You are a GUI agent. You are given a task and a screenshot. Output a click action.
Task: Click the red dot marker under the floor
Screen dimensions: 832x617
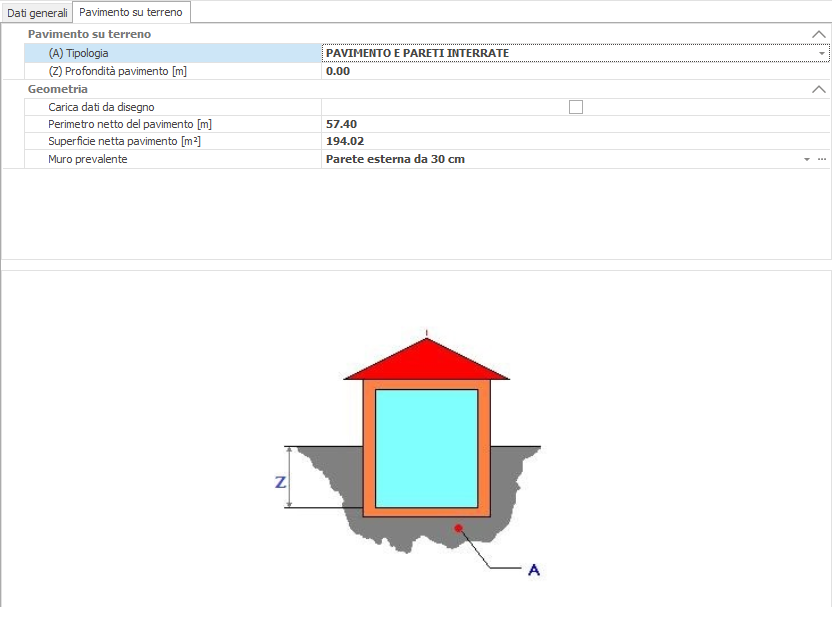coord(458,527)
